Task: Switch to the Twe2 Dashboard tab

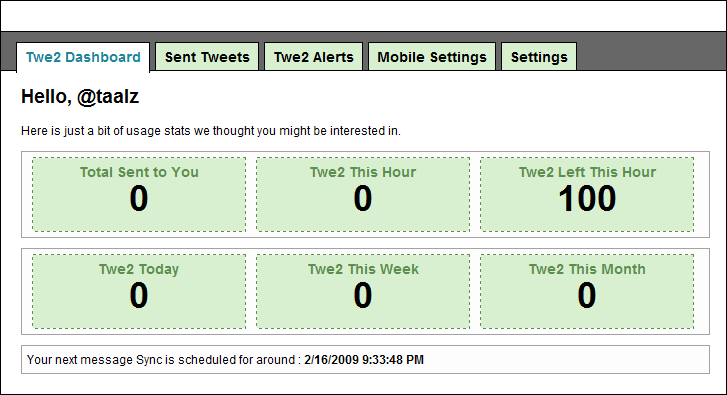Action: tap(83, 57)
